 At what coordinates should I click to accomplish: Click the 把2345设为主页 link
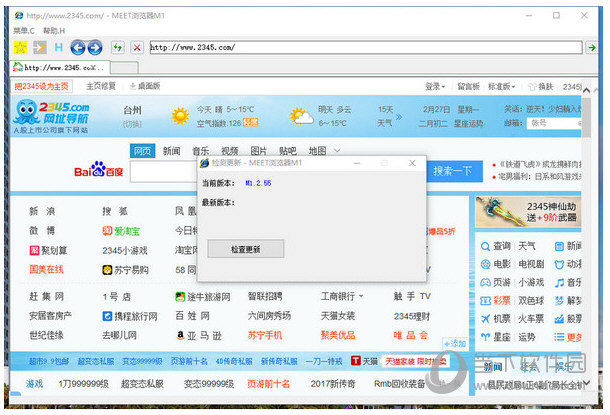43,86
